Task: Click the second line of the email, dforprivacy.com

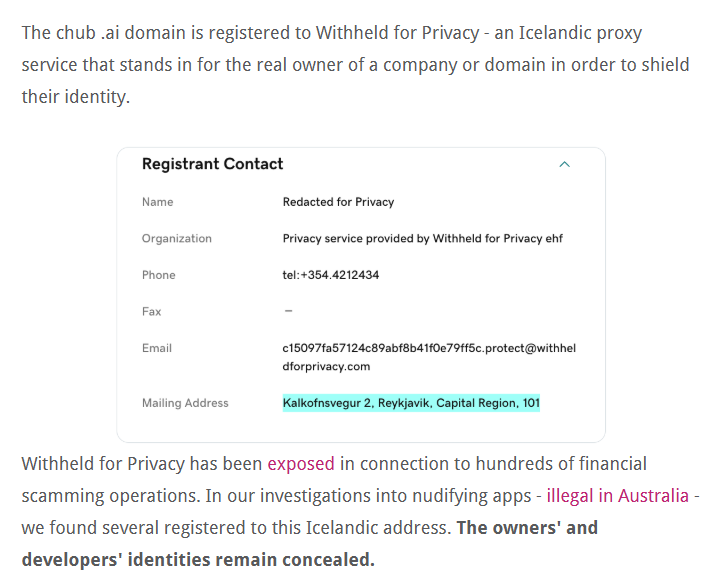Action: [326, 367]
